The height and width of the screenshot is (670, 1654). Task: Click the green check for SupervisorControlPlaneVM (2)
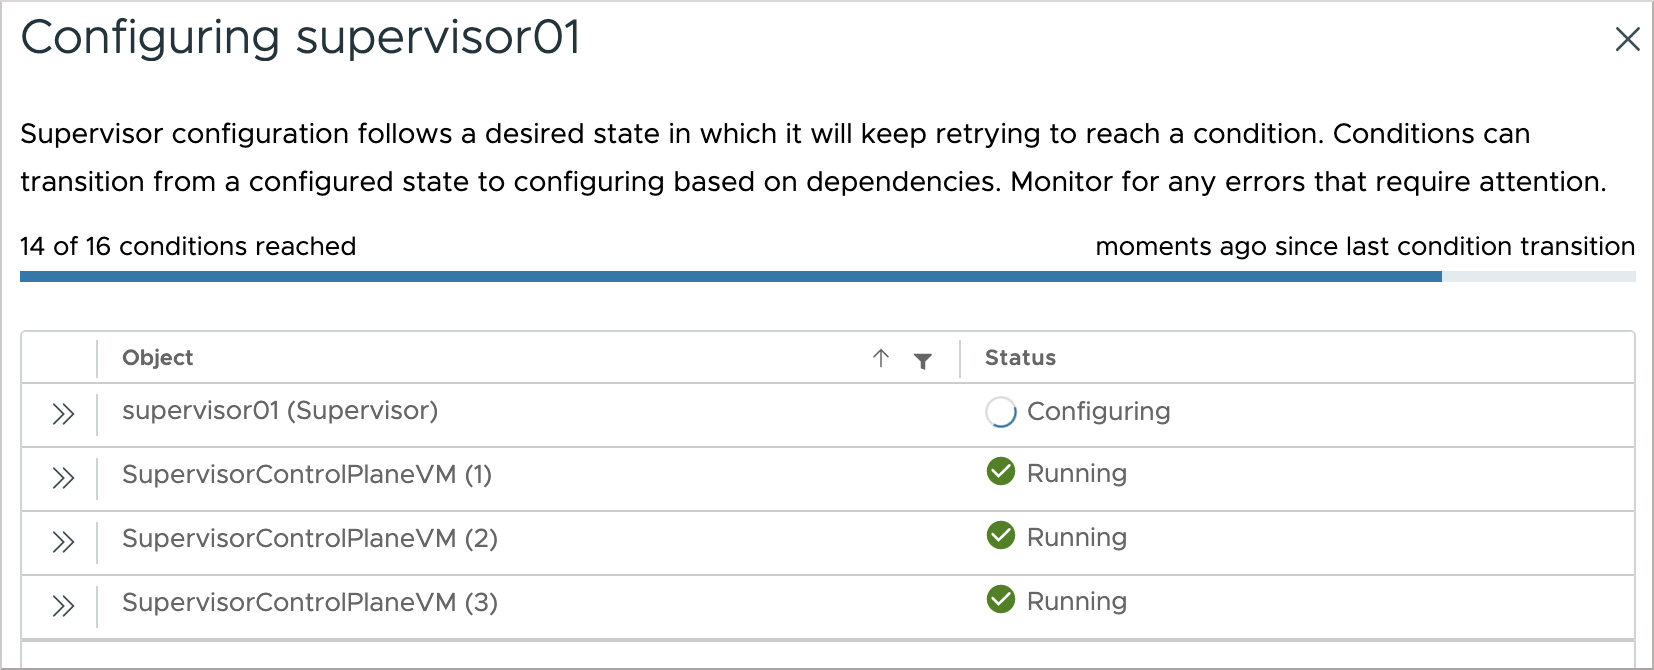pos(1000,536)
